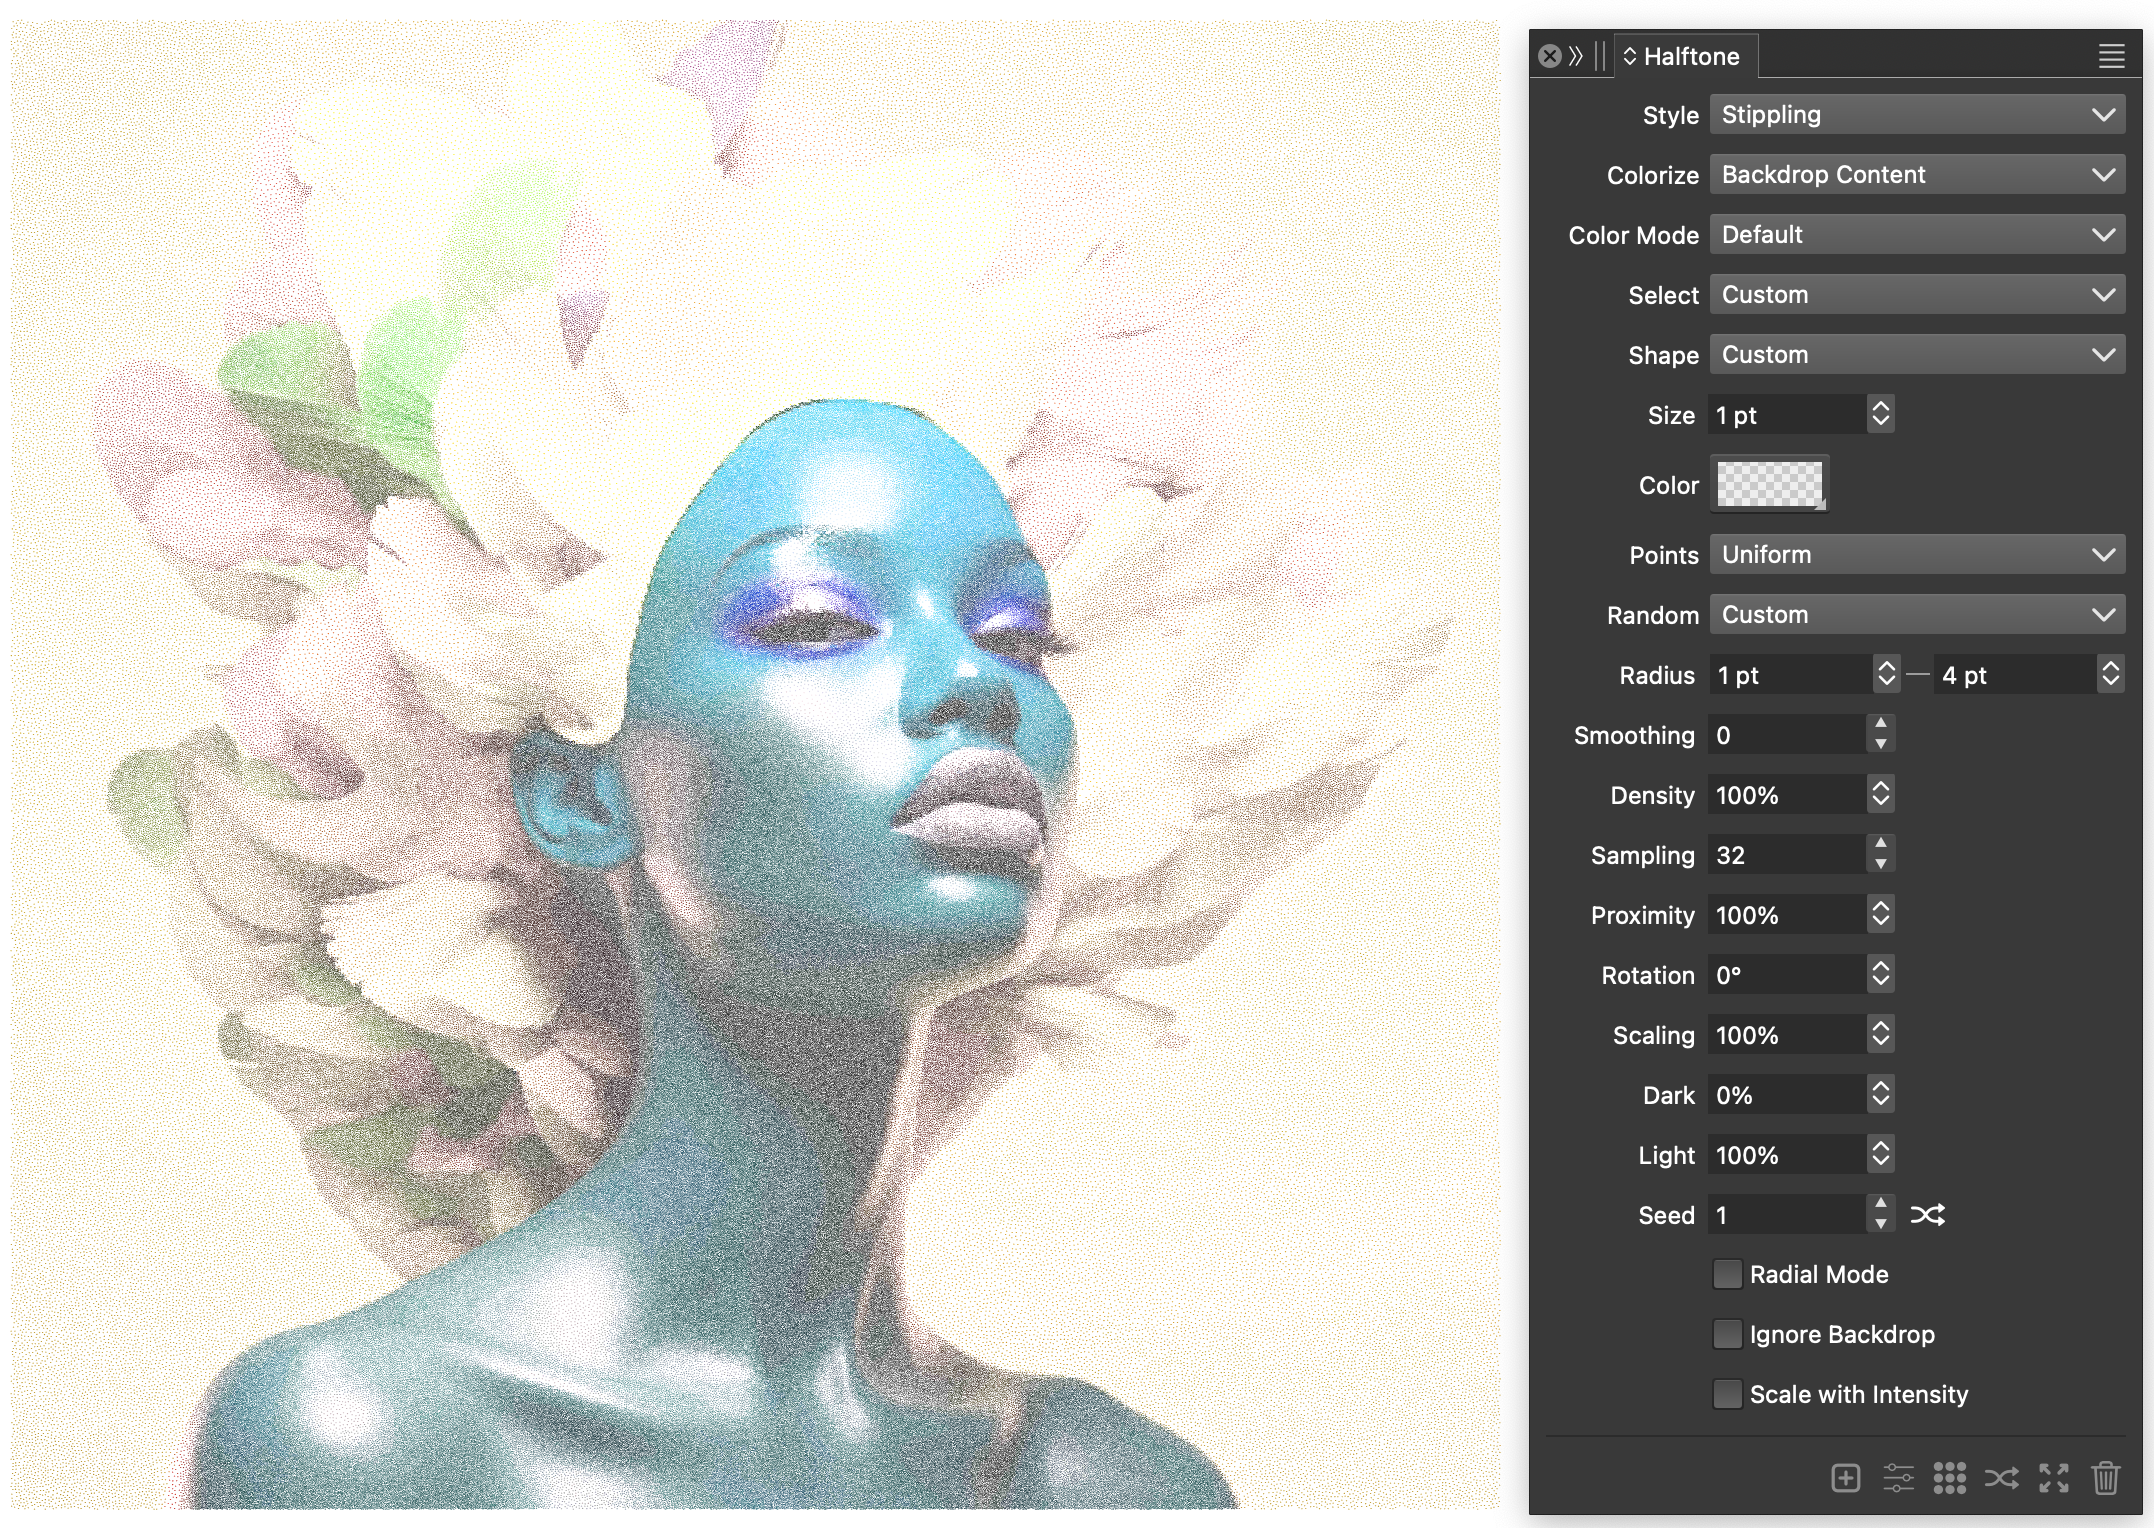
Task: Click the Density 100% input field
Action: pos(1785,795)
